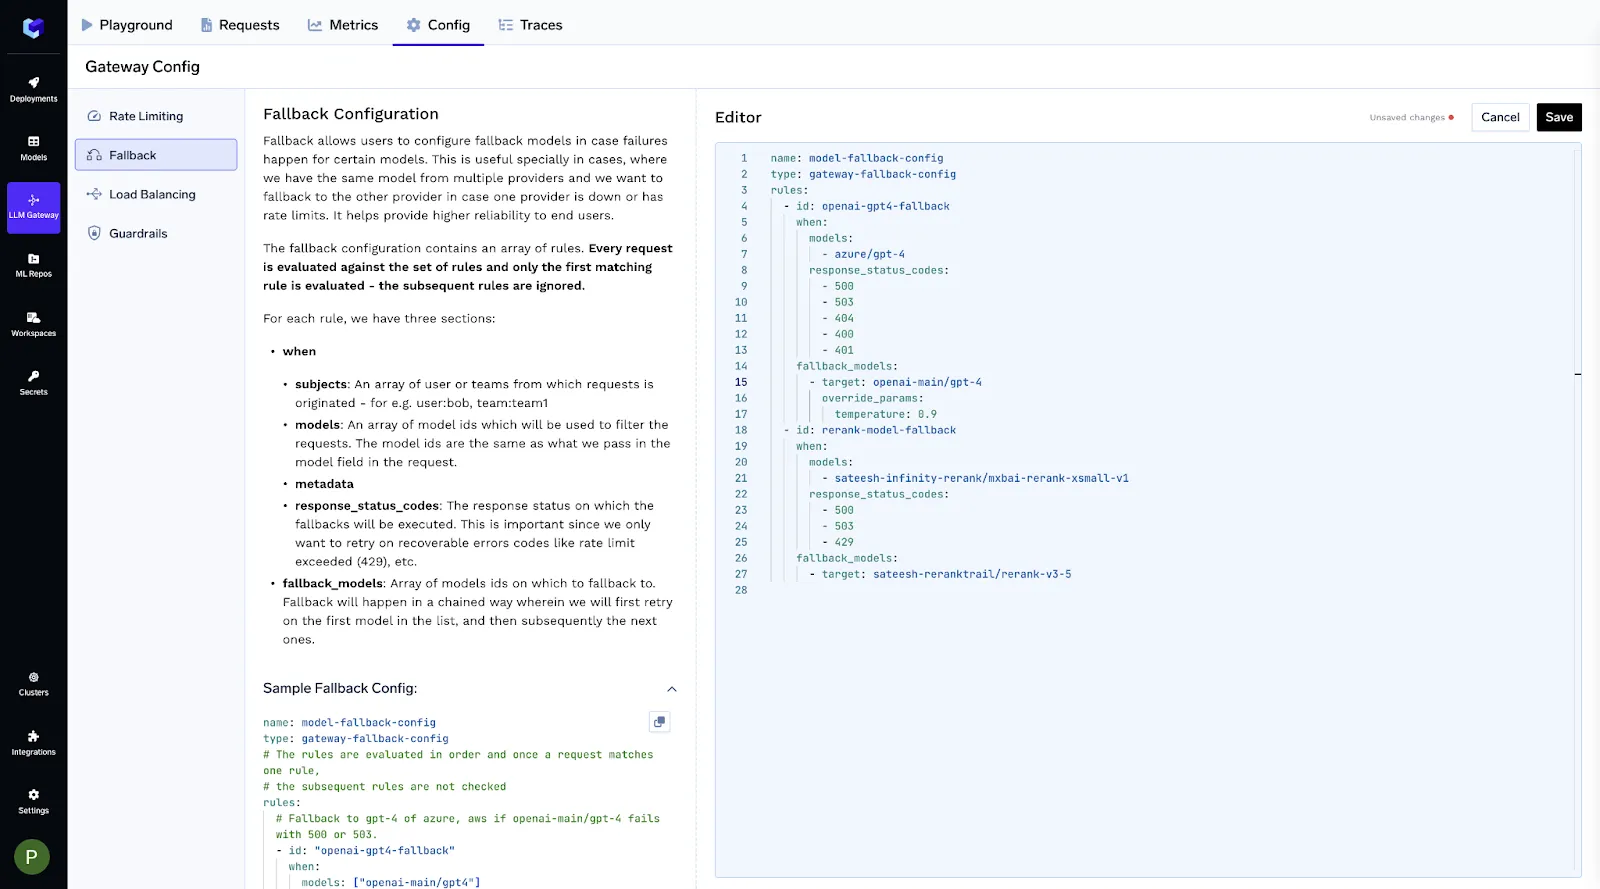Click the override_params editor line
Image resolution: width=1600 pixels, height=889 pixels.
tap(873, 398)
